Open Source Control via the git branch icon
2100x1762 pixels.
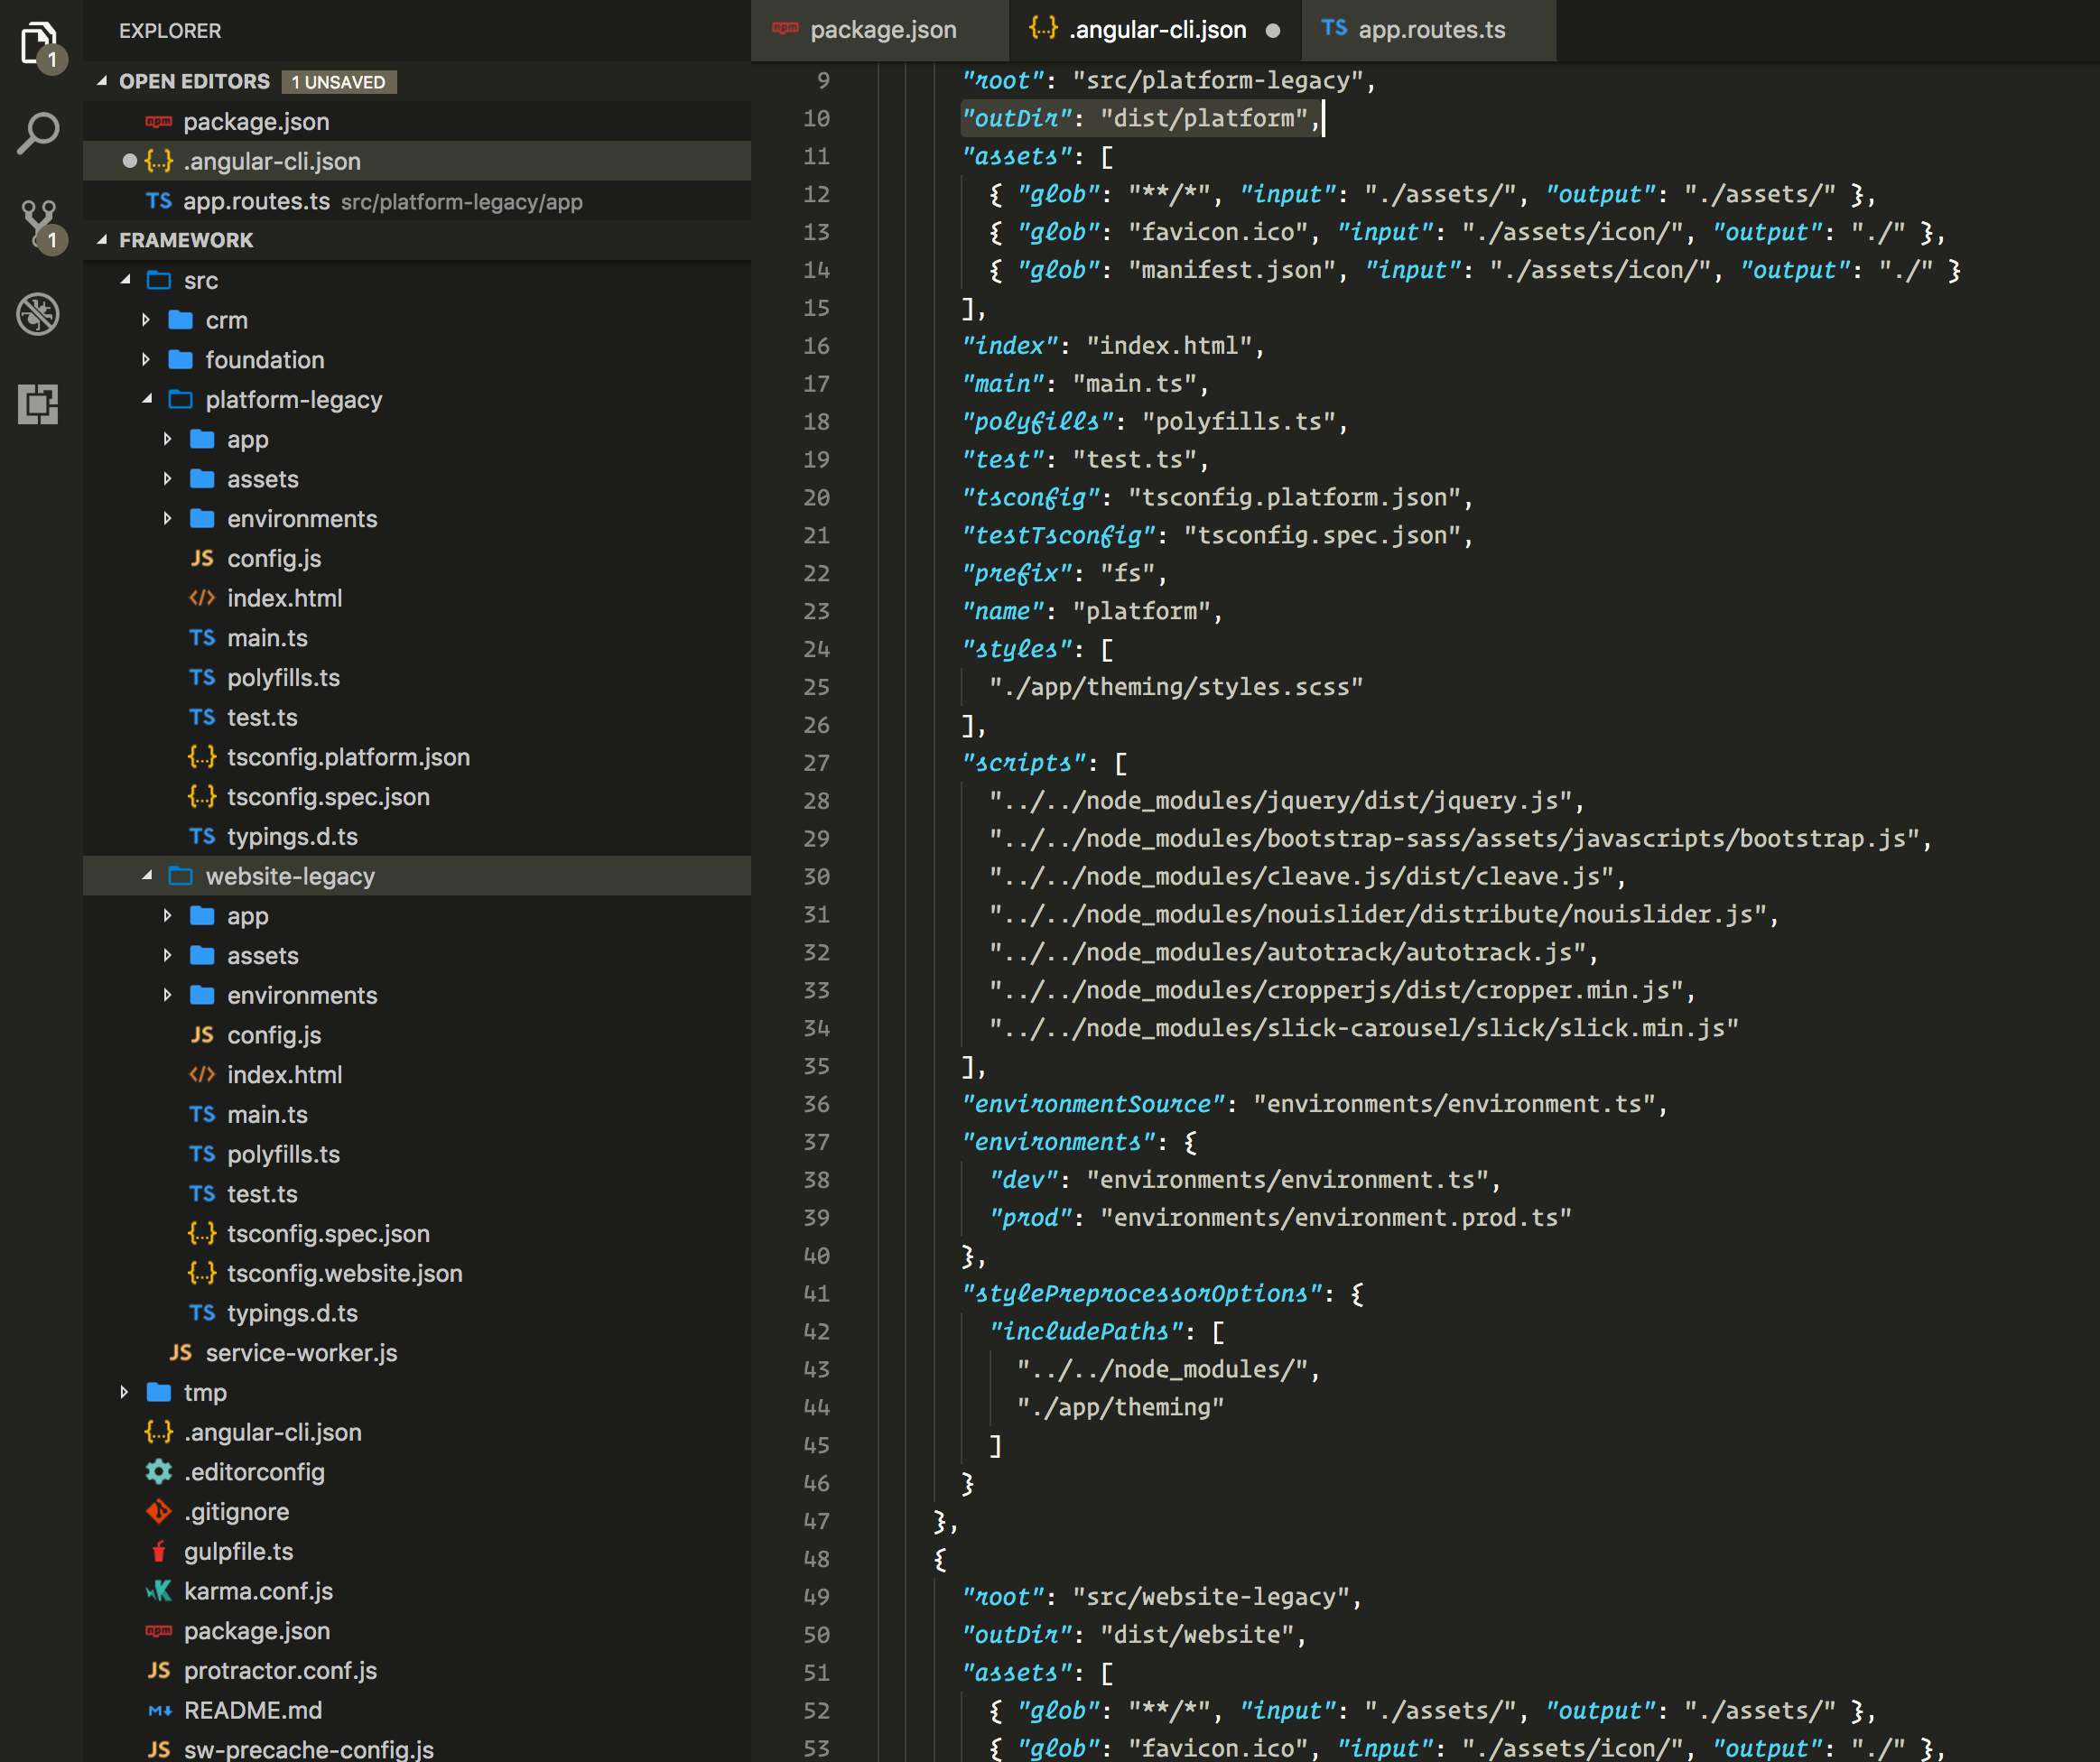coord(38,220)
